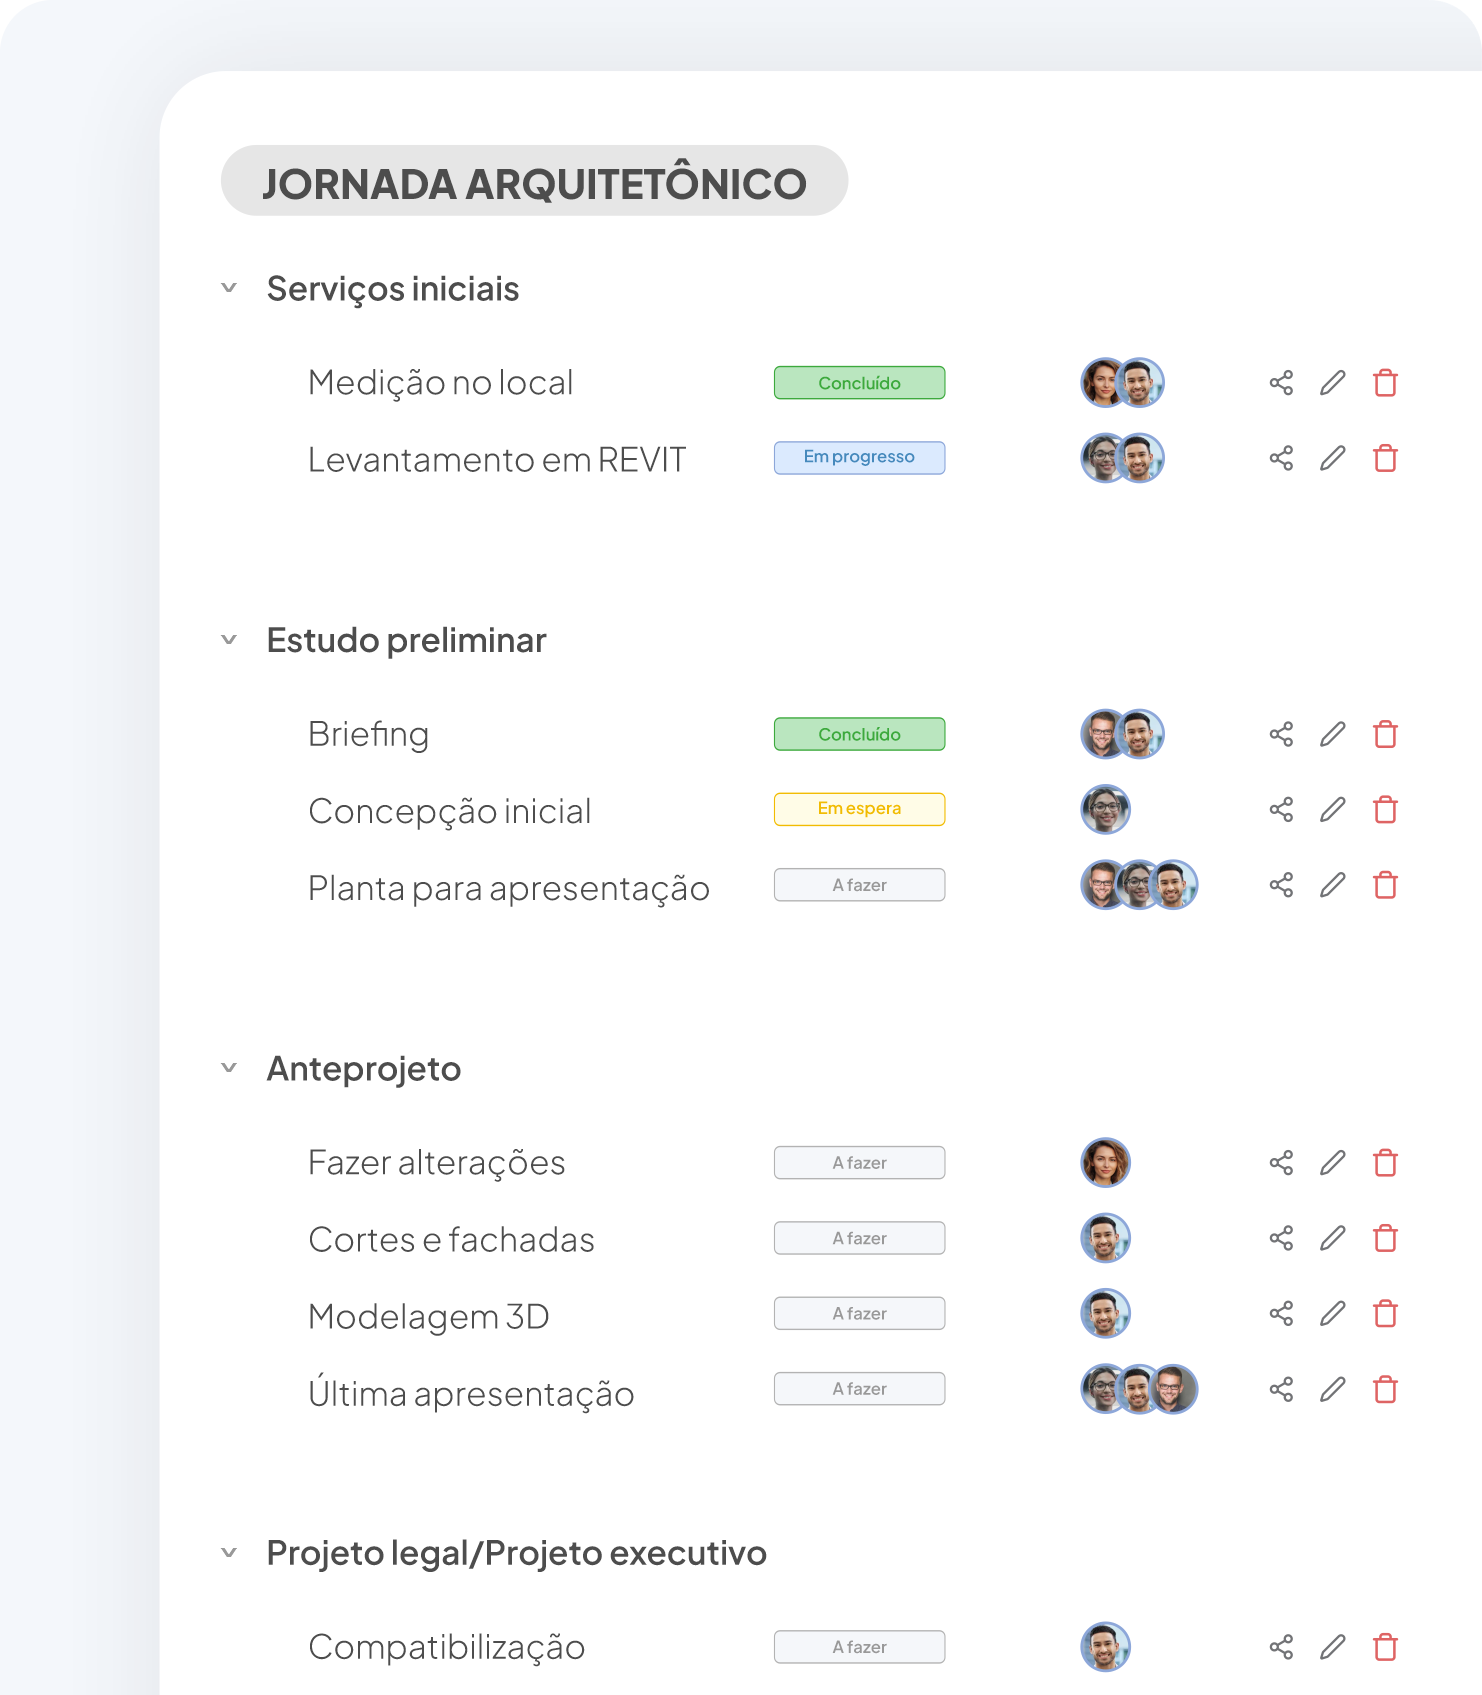Click the Em espera status badge

859,809
